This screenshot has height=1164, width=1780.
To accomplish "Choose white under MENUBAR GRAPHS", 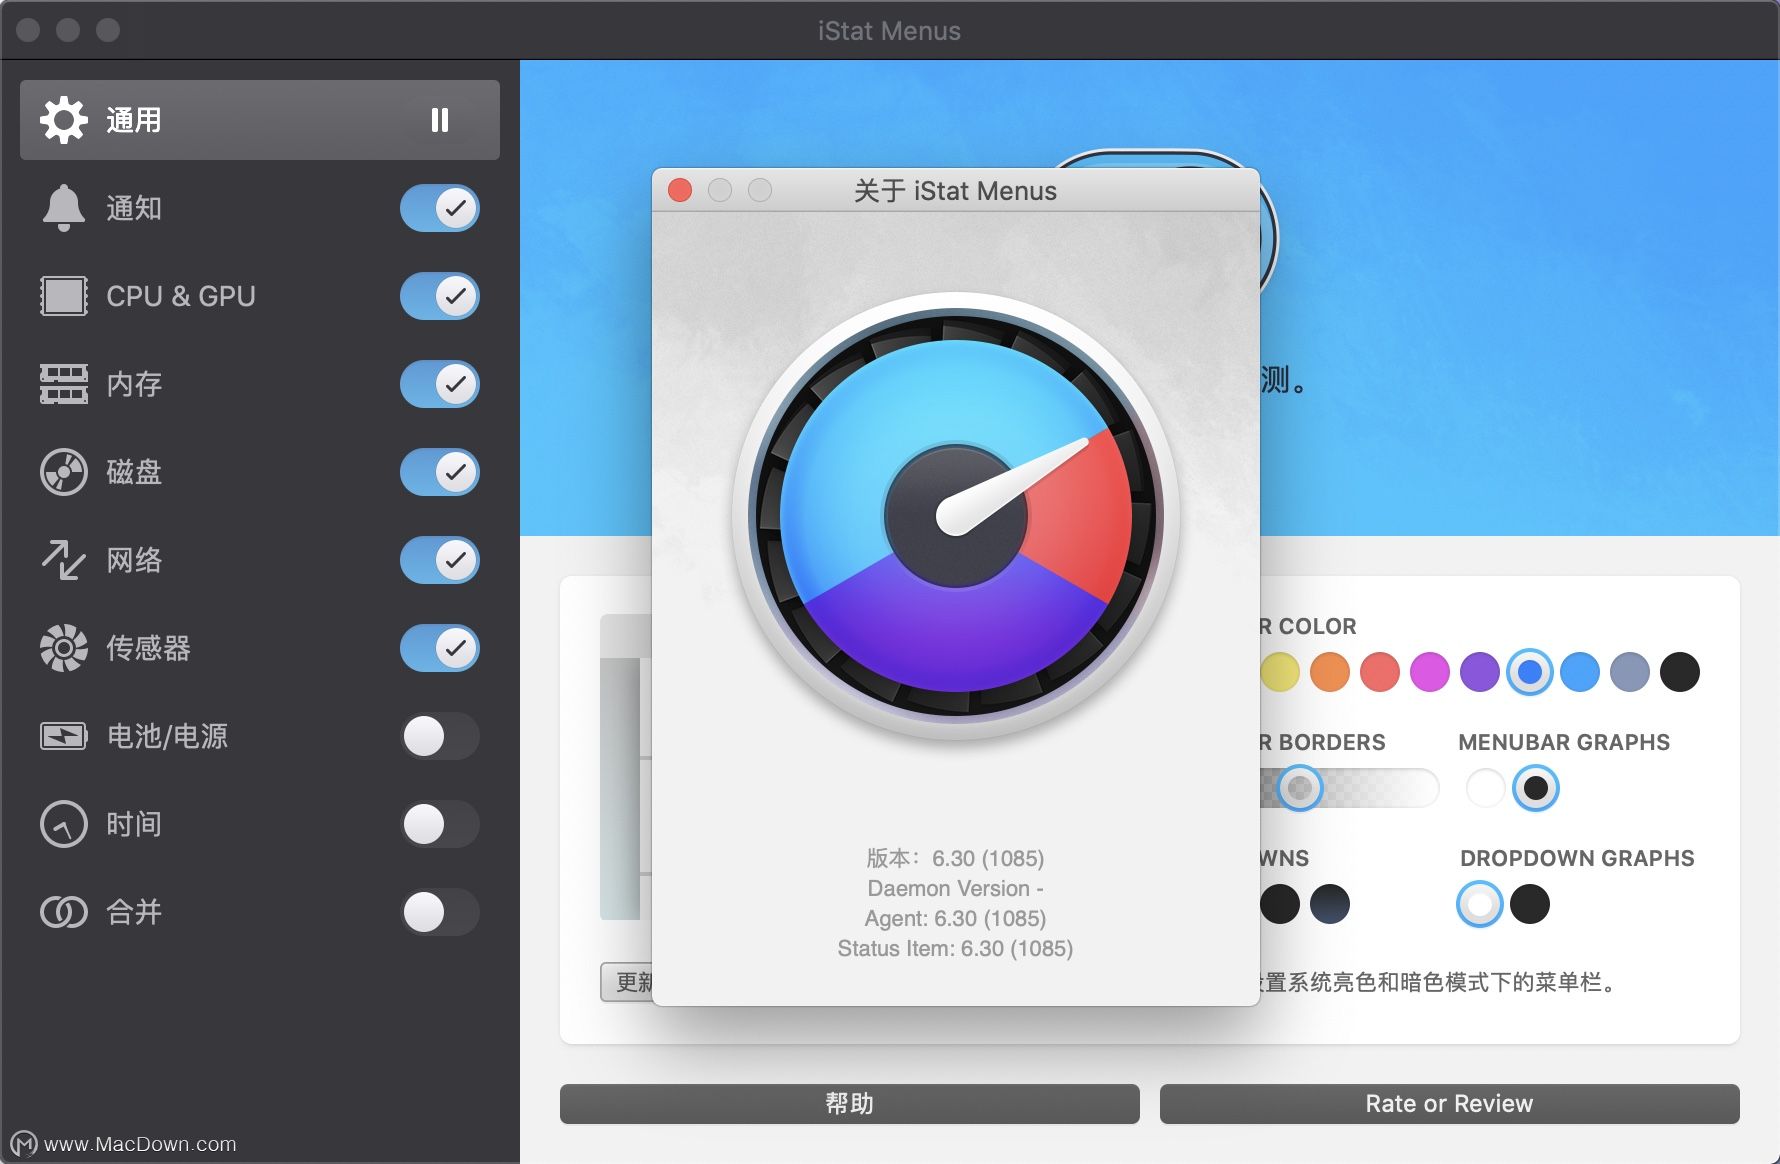I will click(x=1486, y=788).
